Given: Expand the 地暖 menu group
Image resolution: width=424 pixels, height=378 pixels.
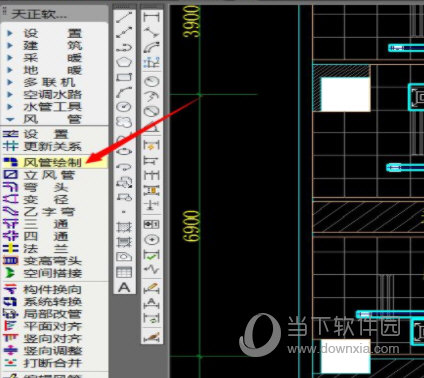Looking at the screenshot, I should (x=54, y=70).
